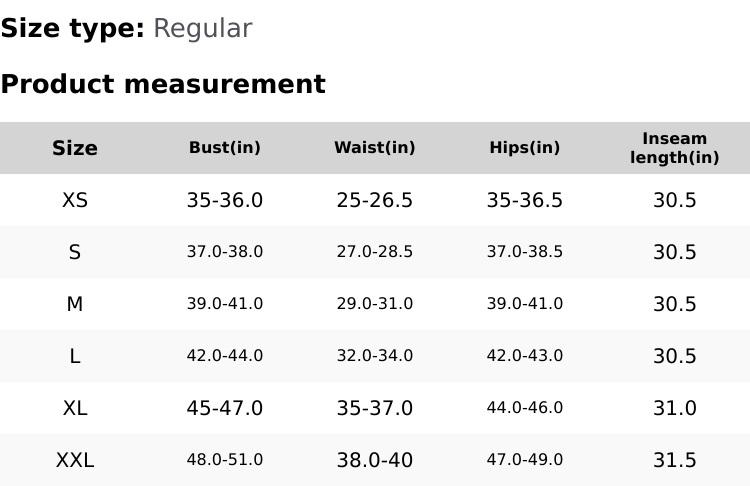Image resolution: width=750 pixels, height=486 pixels.
Task: Click the XL inseam value 31.0
Action: 675,408
